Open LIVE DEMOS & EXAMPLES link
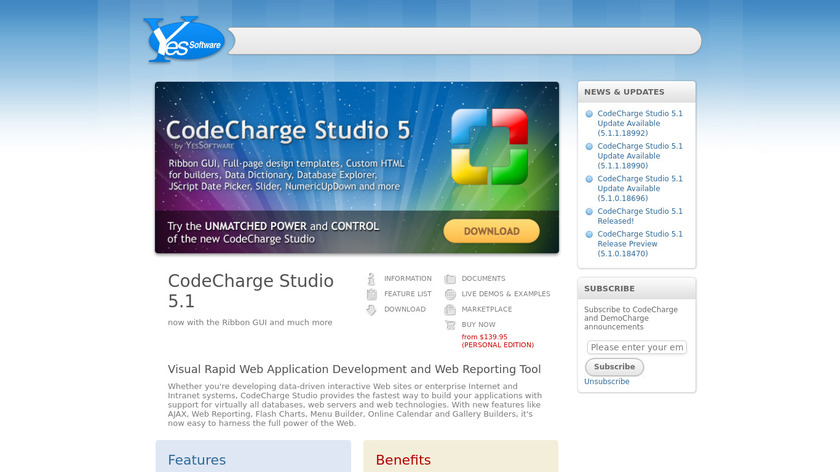This screenshot has width=840, height=472. (506, 294)
